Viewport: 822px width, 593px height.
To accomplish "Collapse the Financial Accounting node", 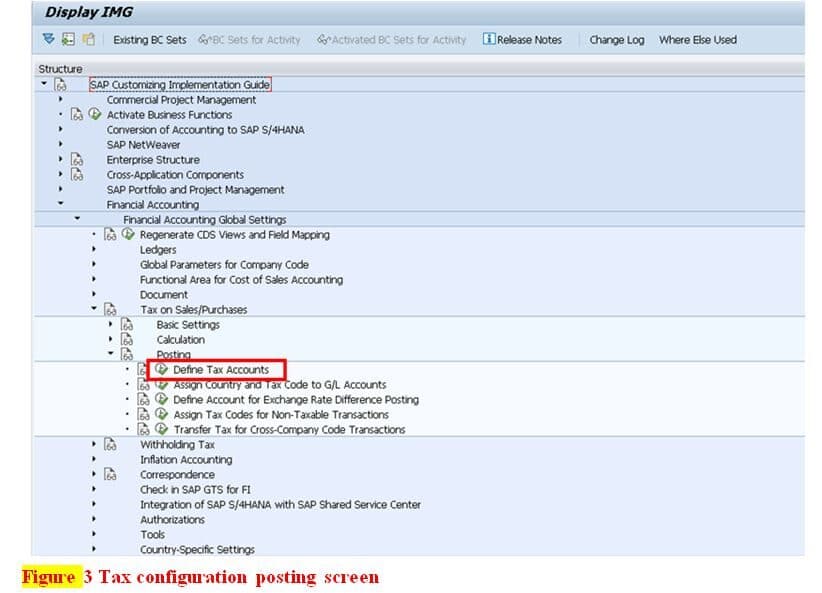I will (x=61, y=205).
